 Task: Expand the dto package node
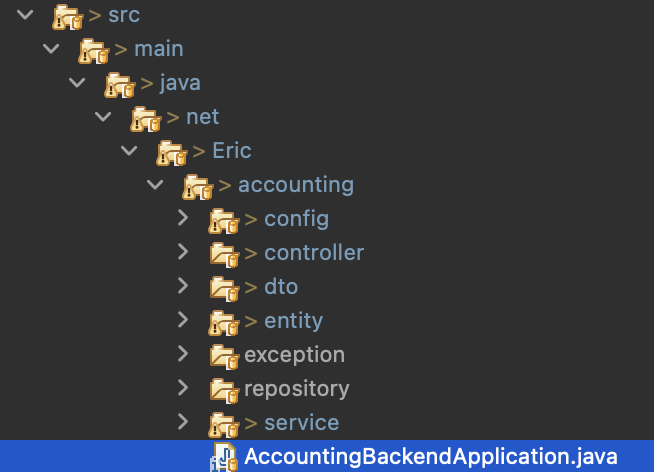pyautogui.click(x=182, y=286)
